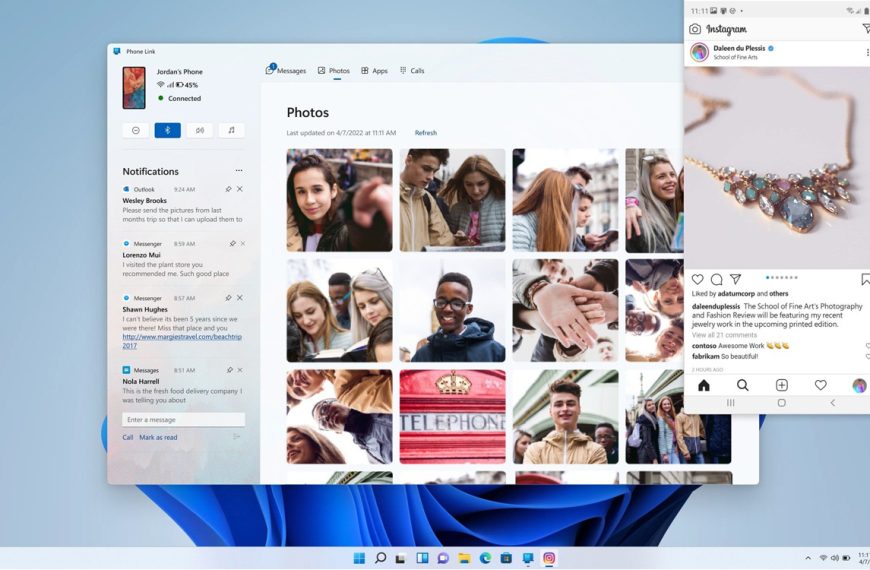The height and width of the screenshot is (570, 870).
Task: Create new Instagram post plus icon
Action: (x=781, y=385)
